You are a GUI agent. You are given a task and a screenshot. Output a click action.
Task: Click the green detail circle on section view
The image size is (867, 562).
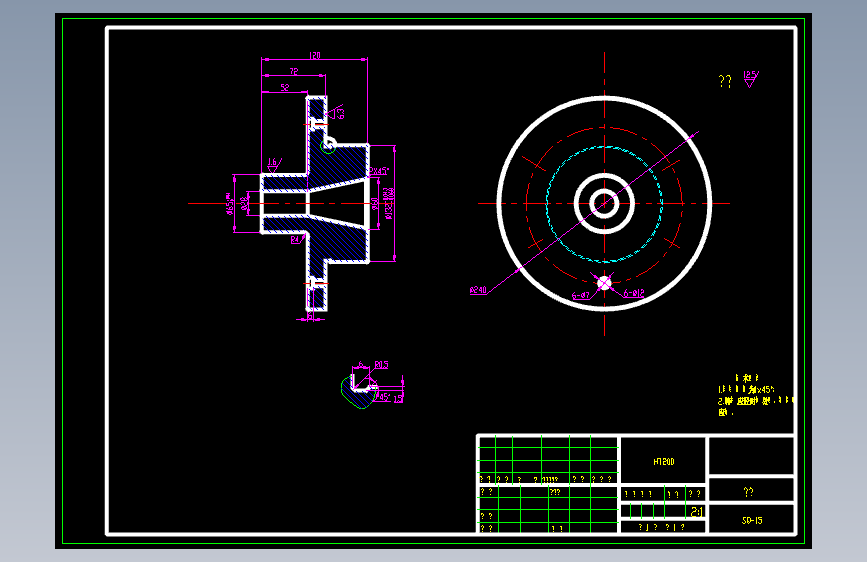pos(328,146)
